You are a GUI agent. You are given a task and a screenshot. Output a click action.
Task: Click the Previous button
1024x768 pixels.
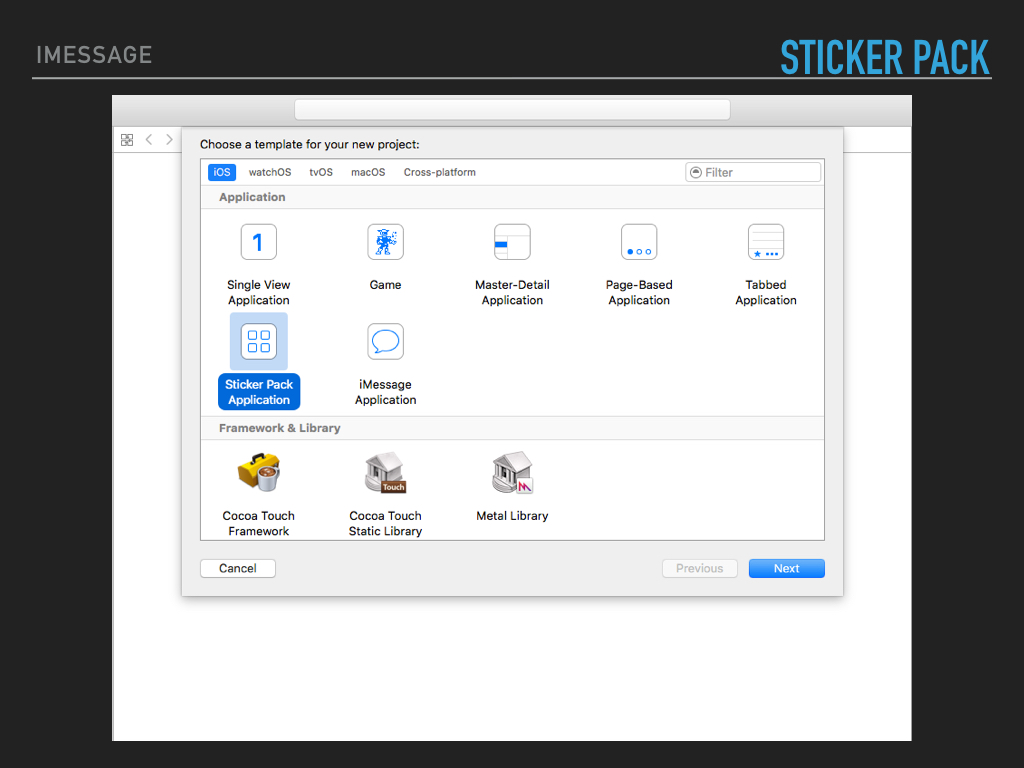699,568
